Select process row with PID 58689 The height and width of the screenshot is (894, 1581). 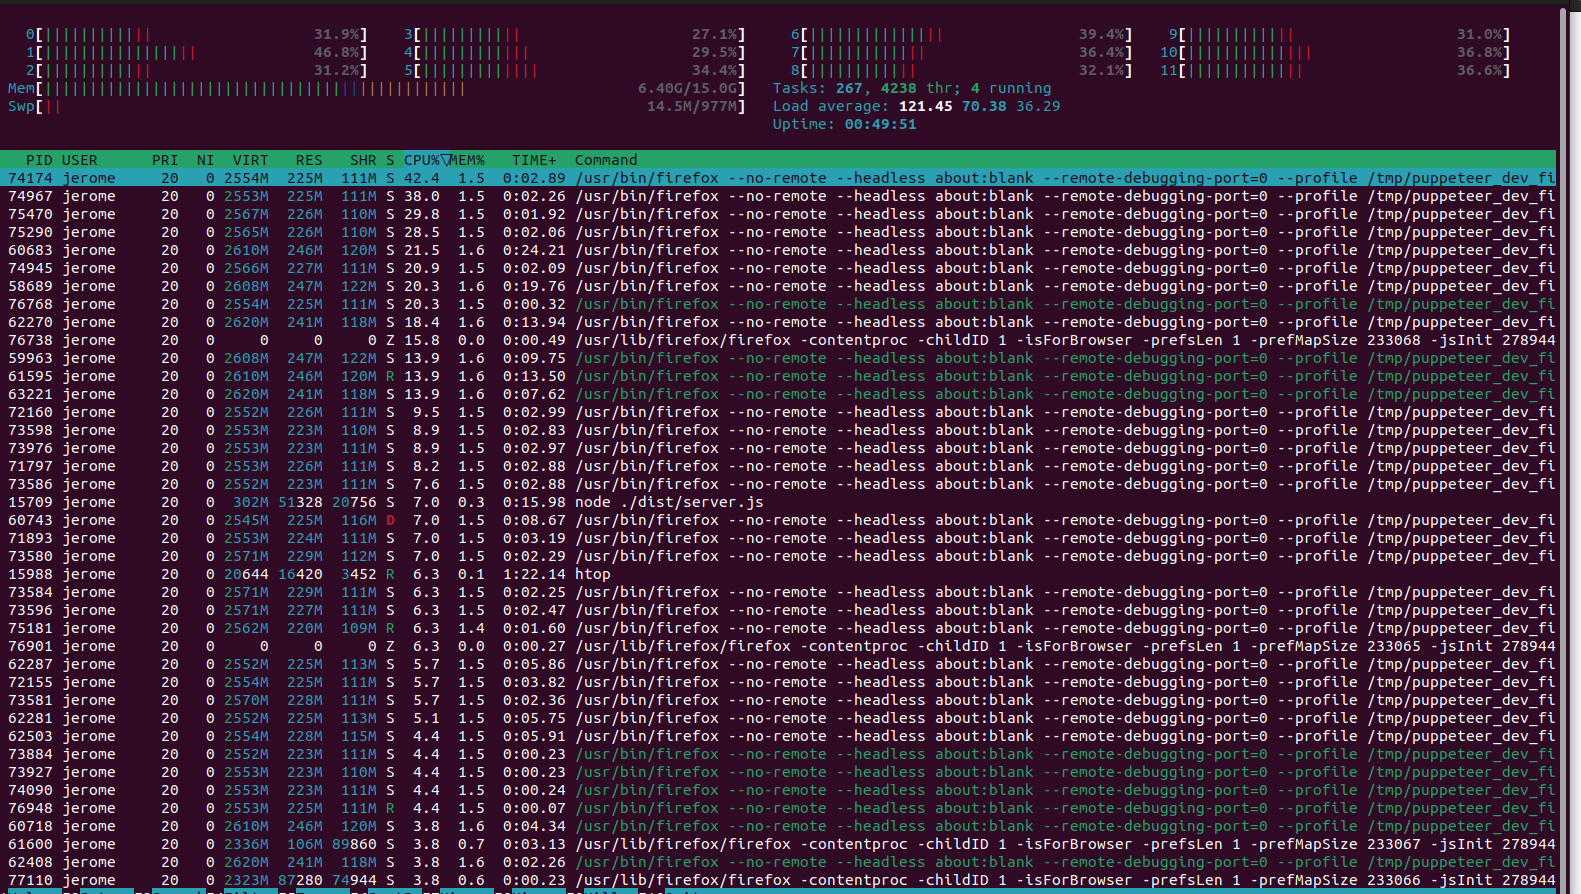coord(778,286)
